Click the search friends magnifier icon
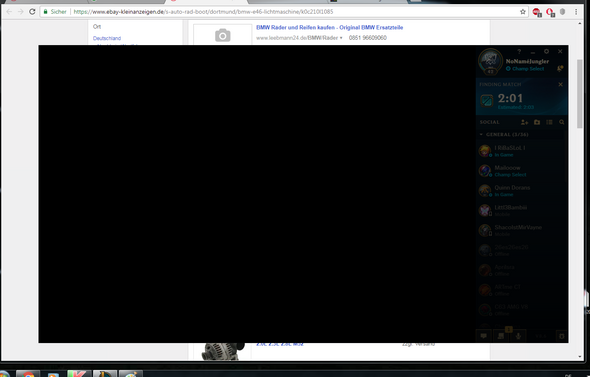Image resolution: width=590 pixels, height=377 pixels. point(562,122)
